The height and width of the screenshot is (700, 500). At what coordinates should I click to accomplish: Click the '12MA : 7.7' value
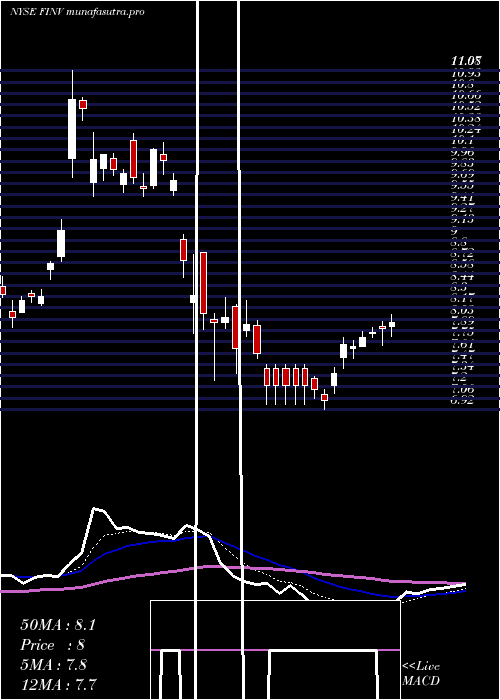58,684
